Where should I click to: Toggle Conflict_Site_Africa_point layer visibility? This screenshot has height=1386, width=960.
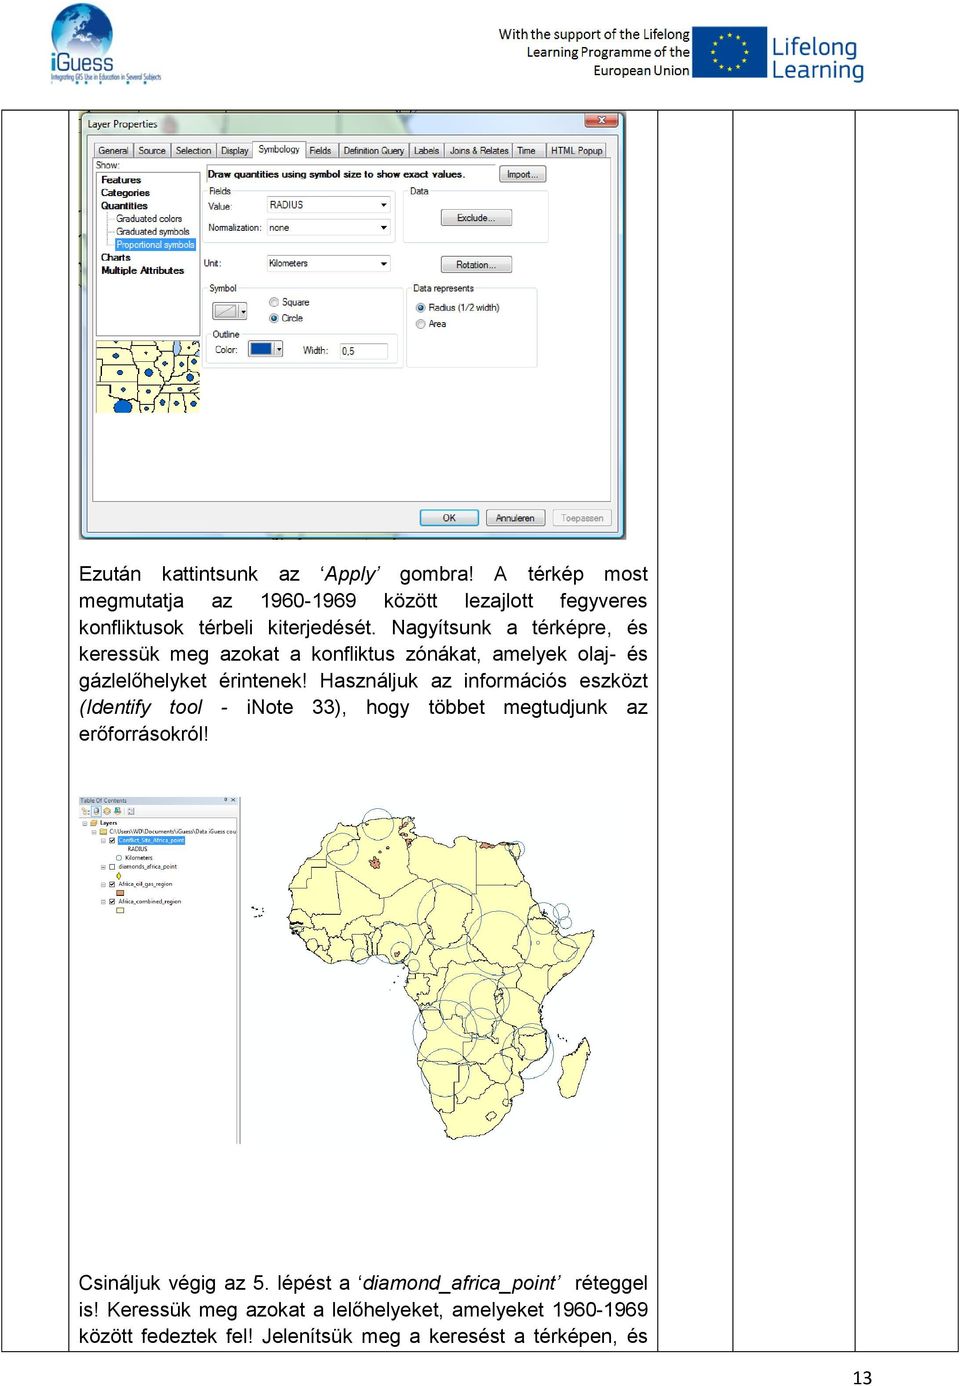112,840
